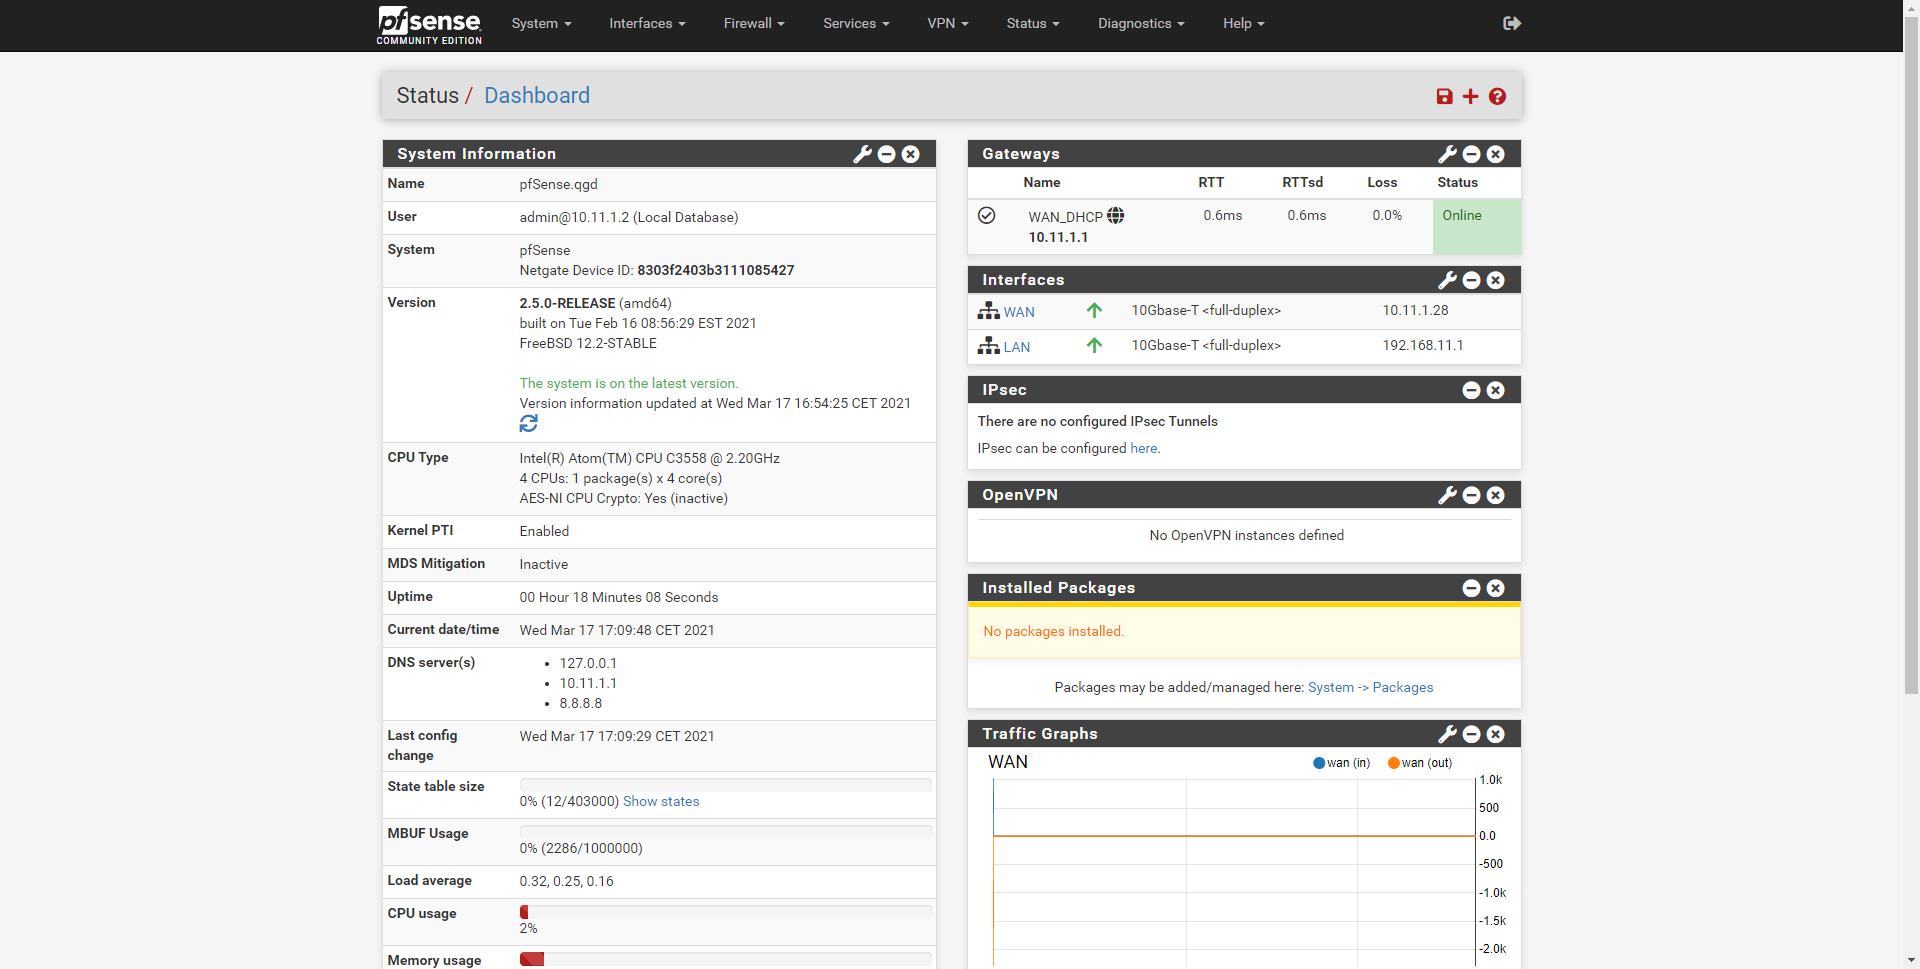This screenshot has height=969, width=1920.
Task: Edit Interfaces widget settings via wrench
Action: click(x=1447, y=280)
